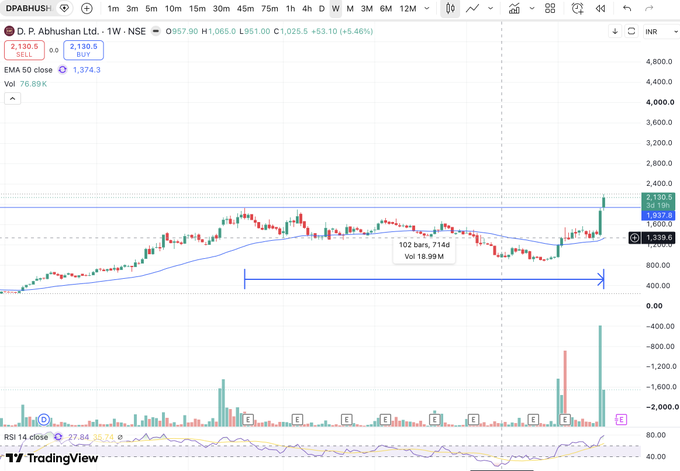Collapse the indicator legend with caret button
Screen dimensions: 680x471
click(13, 99)
